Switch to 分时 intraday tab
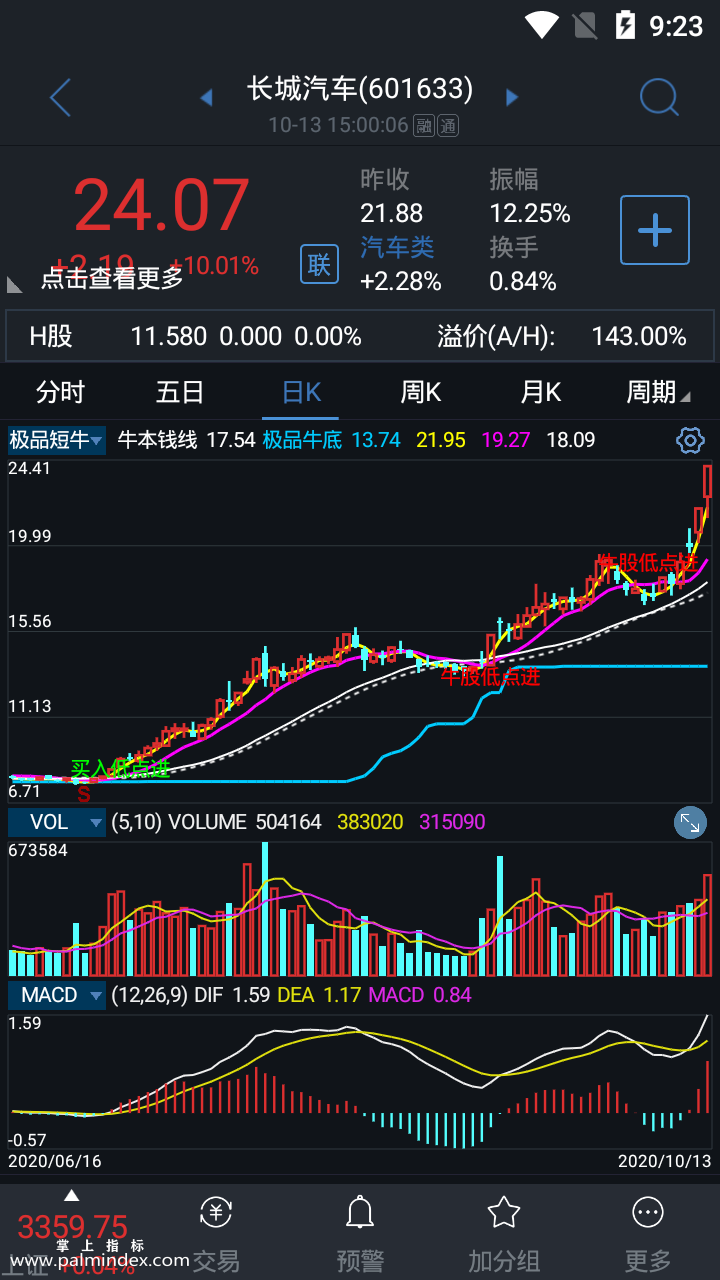Image resolution: width=720 pixels, height=1280 pixels. point(60,392)
